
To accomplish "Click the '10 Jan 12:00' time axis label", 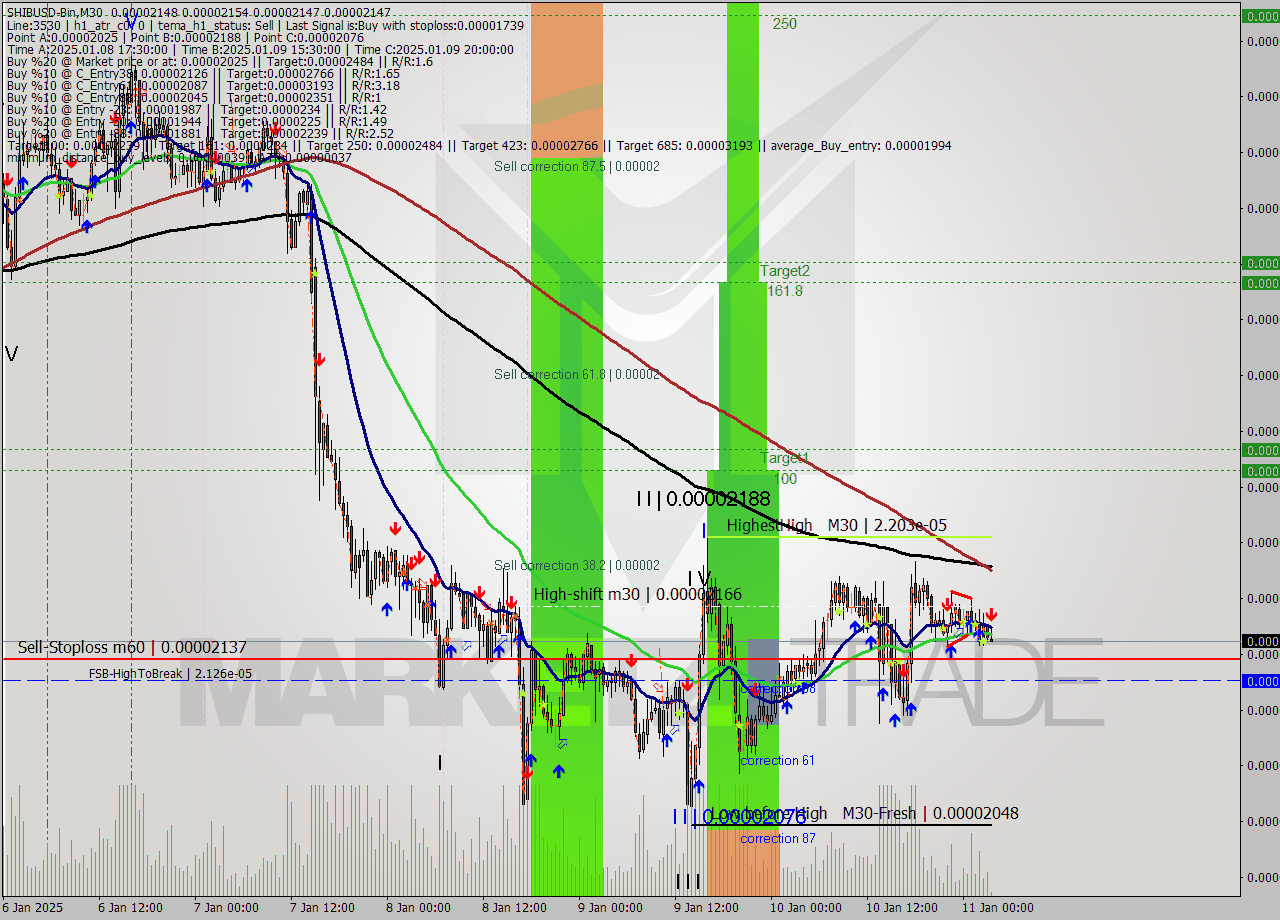I will (904, 908).
